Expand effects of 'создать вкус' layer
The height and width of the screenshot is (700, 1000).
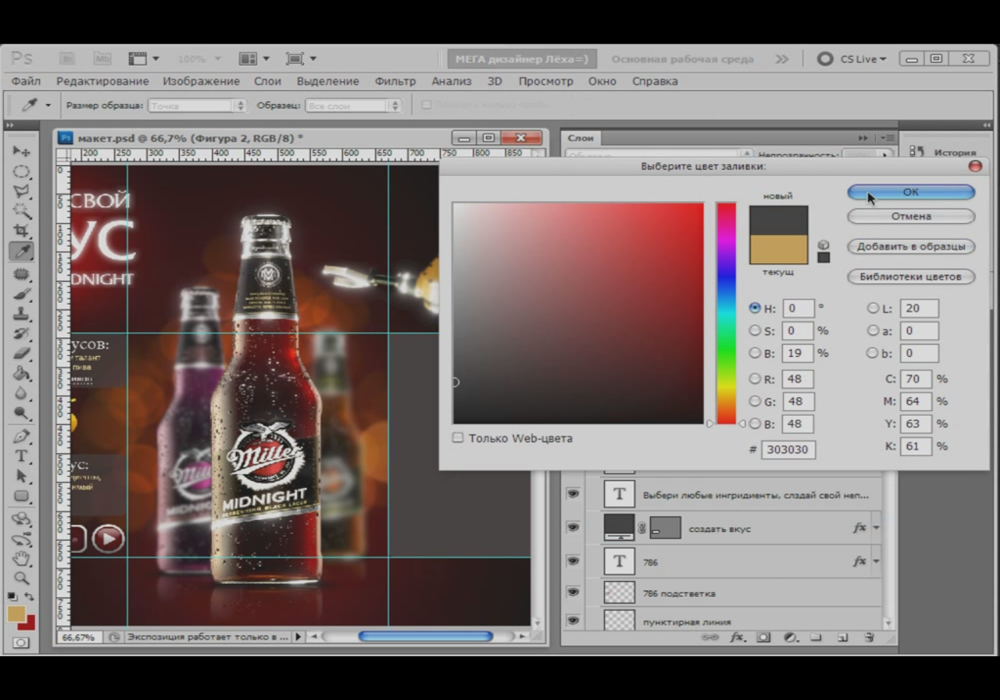pos(876,528)
